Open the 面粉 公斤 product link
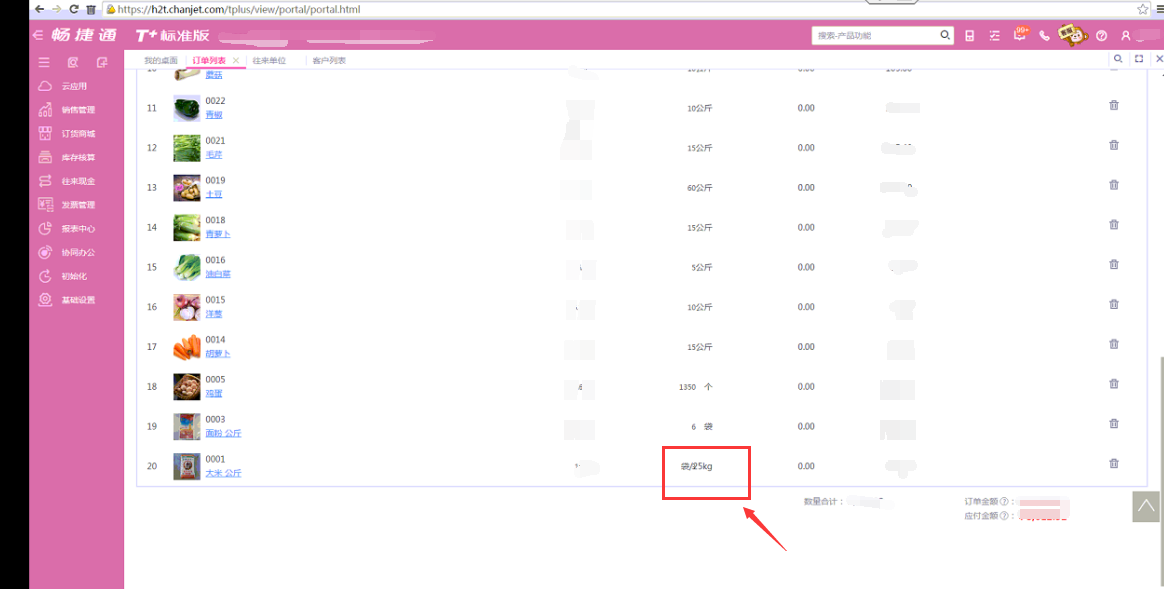This screenshot has width=1164, height=589. point(223,433)
